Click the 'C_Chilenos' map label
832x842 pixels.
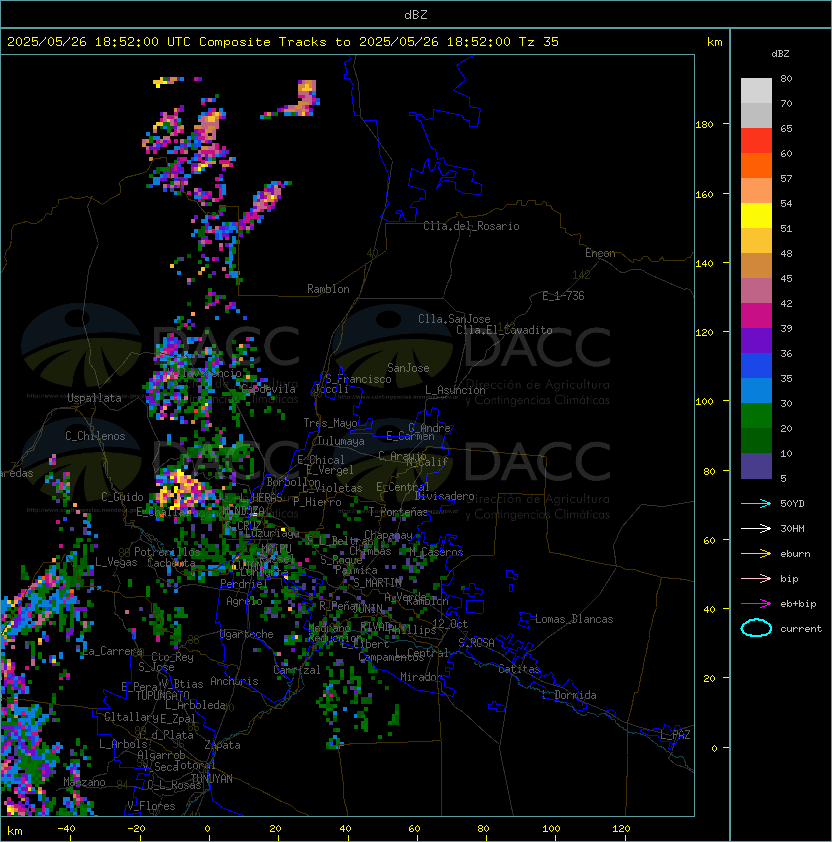(95, 436)
